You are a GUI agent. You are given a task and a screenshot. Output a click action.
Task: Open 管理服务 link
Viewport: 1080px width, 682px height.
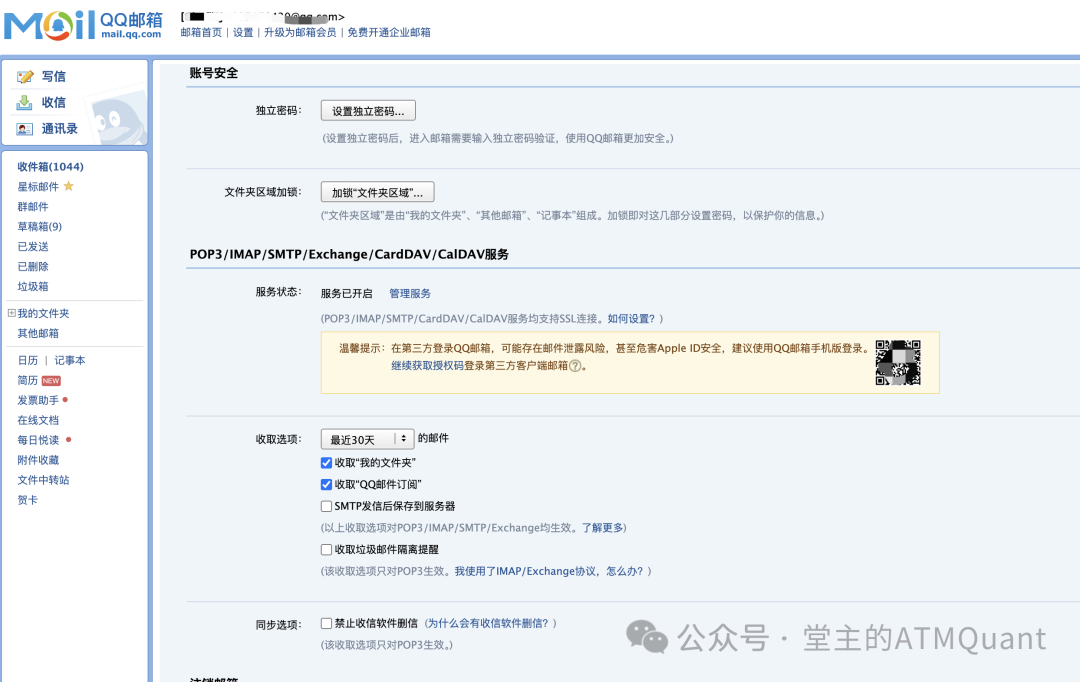[410, 293]
